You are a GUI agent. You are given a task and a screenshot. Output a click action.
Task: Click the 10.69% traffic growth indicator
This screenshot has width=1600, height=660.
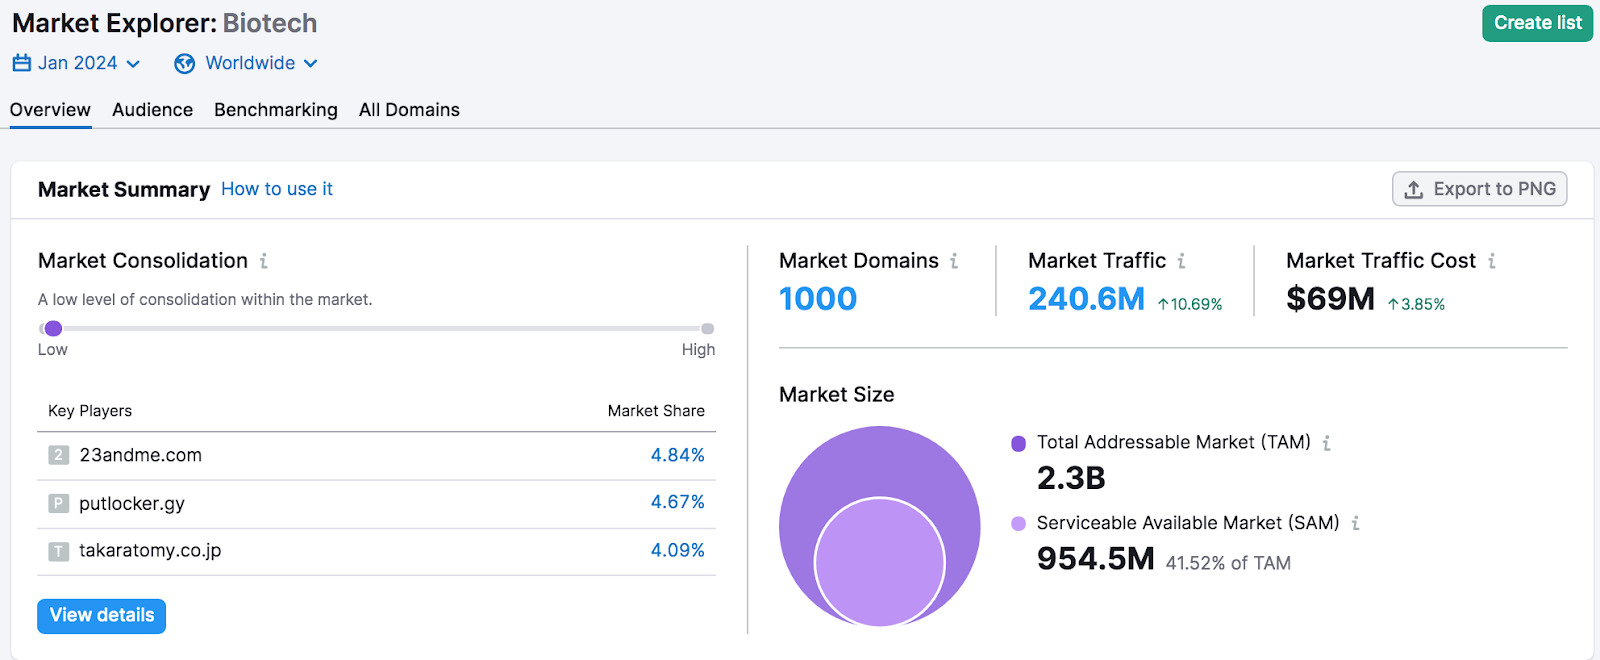coord(1190,304)
